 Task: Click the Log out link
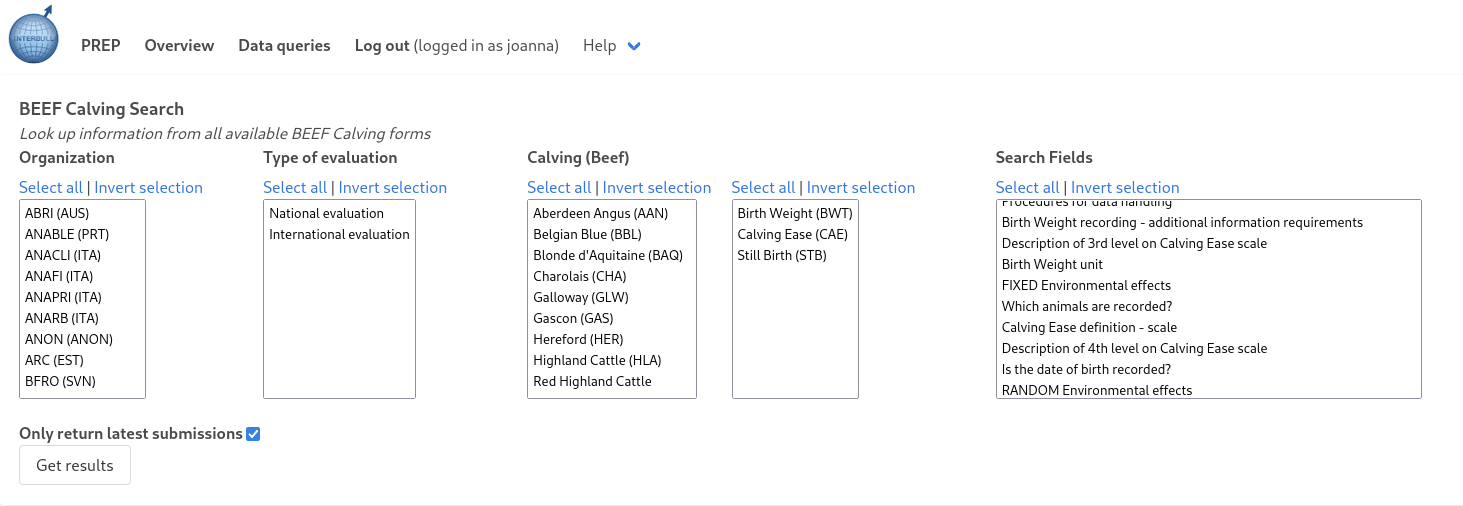(x=382, y=45)
